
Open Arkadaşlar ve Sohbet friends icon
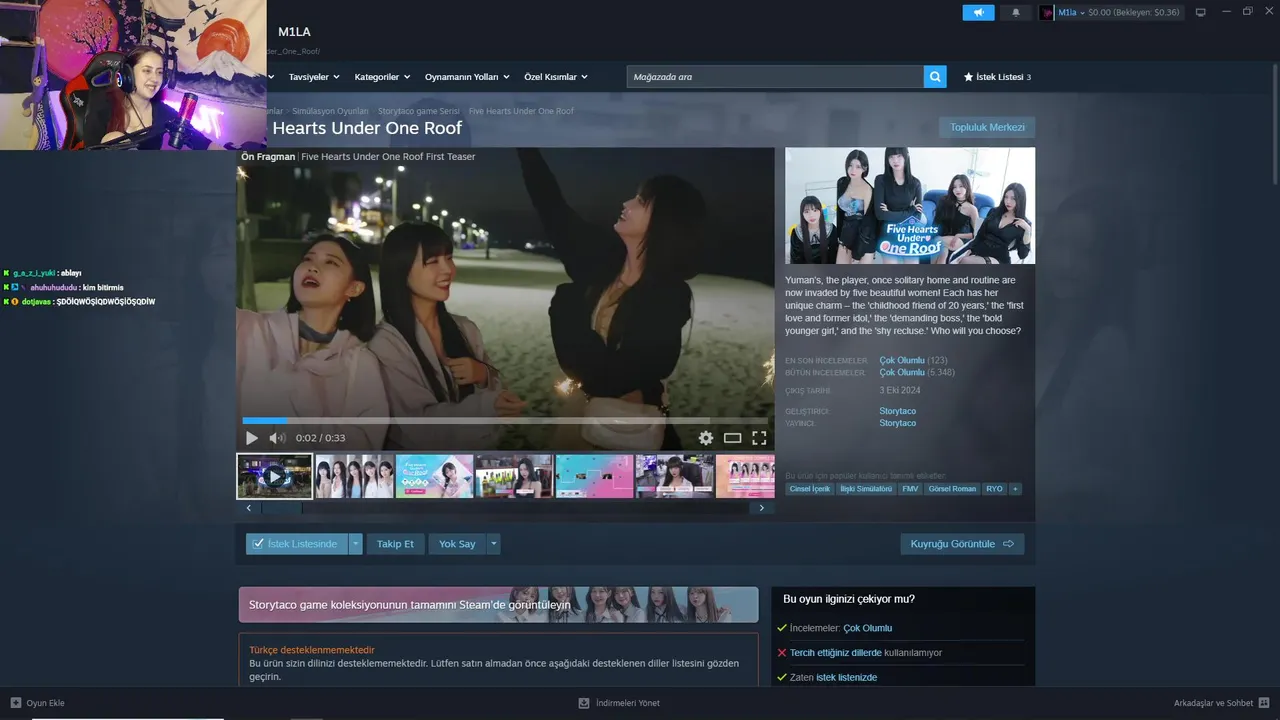(x=1264, y=703)
